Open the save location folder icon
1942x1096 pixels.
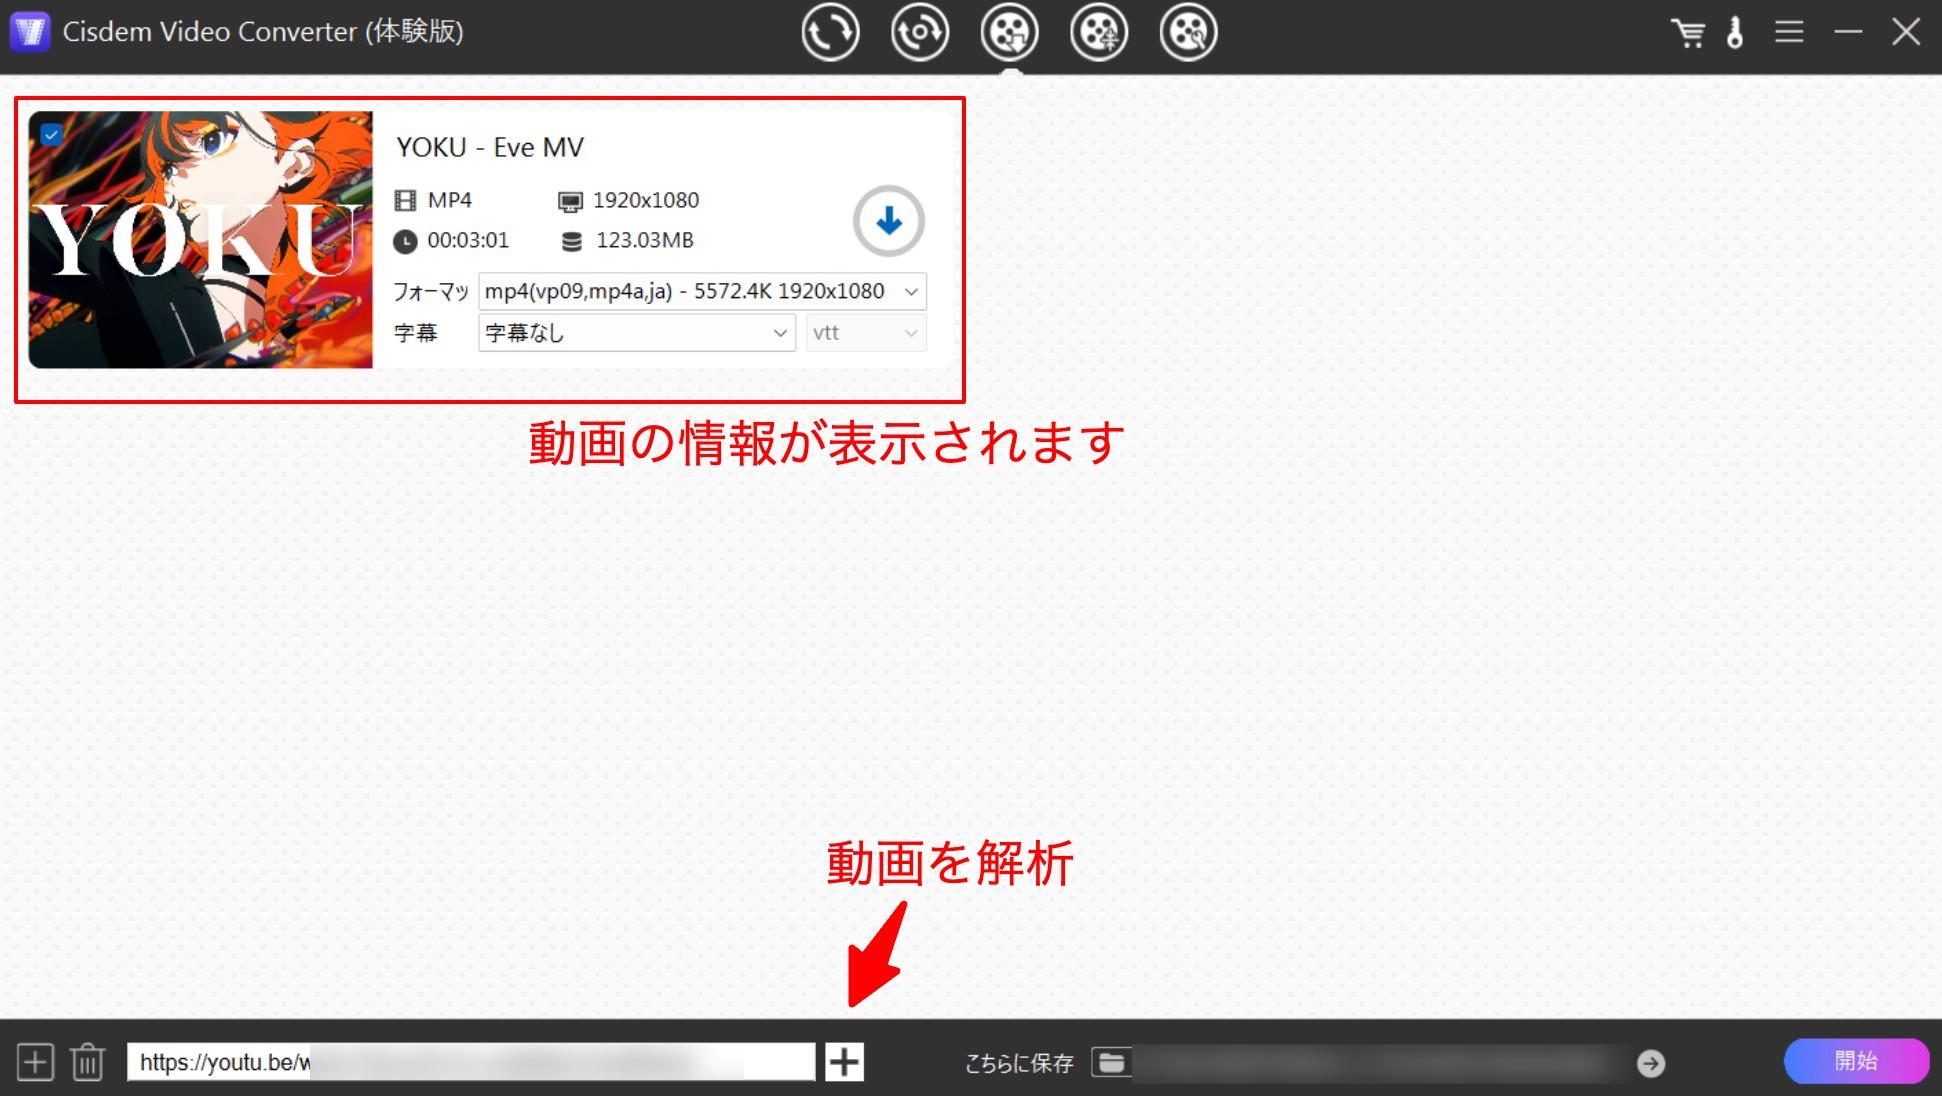click(1112, 1062)
